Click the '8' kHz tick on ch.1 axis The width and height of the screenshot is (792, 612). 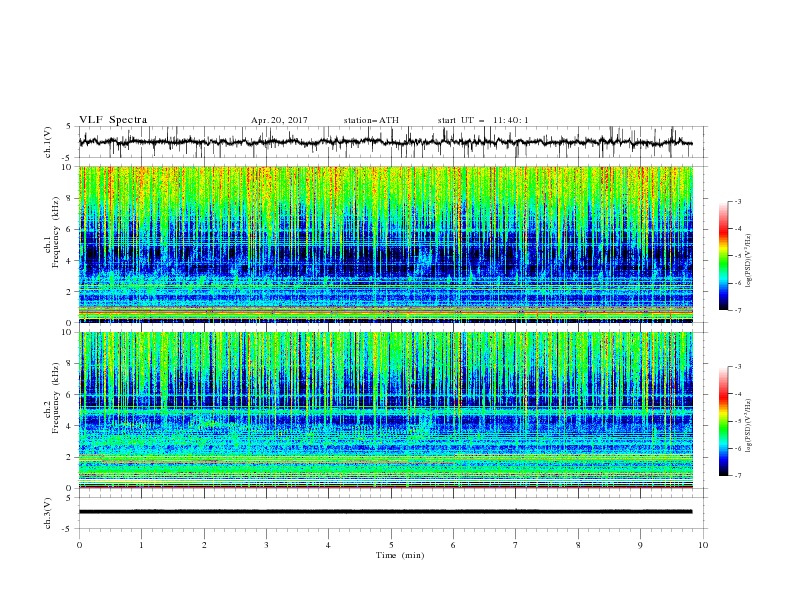tap(71, 198)
